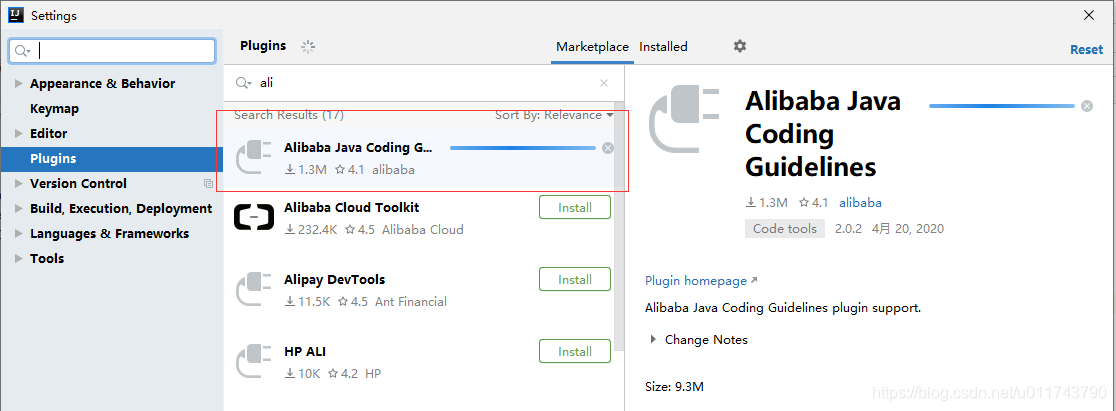Install the HP ALI plugin
This screenshot has width=1116, height=411.
coord(575,351)
